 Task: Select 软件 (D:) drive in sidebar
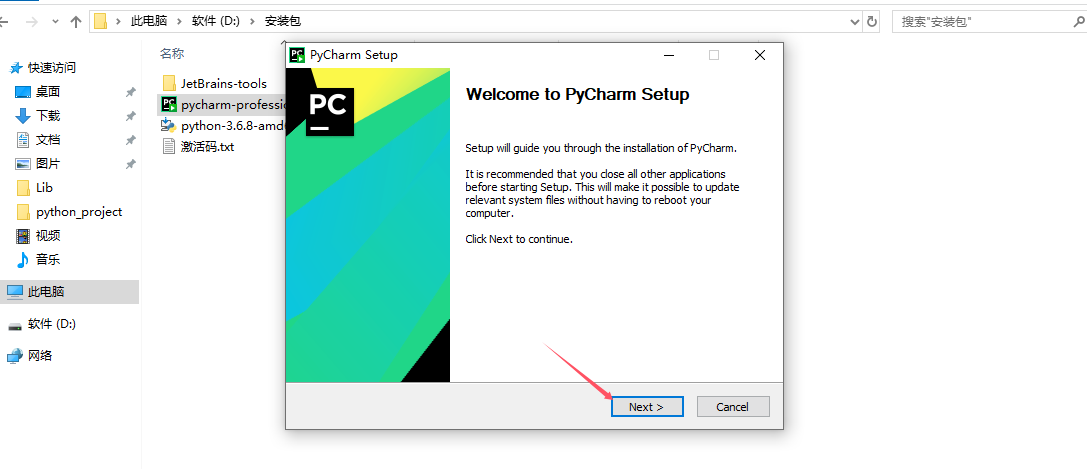coord(51,324)
